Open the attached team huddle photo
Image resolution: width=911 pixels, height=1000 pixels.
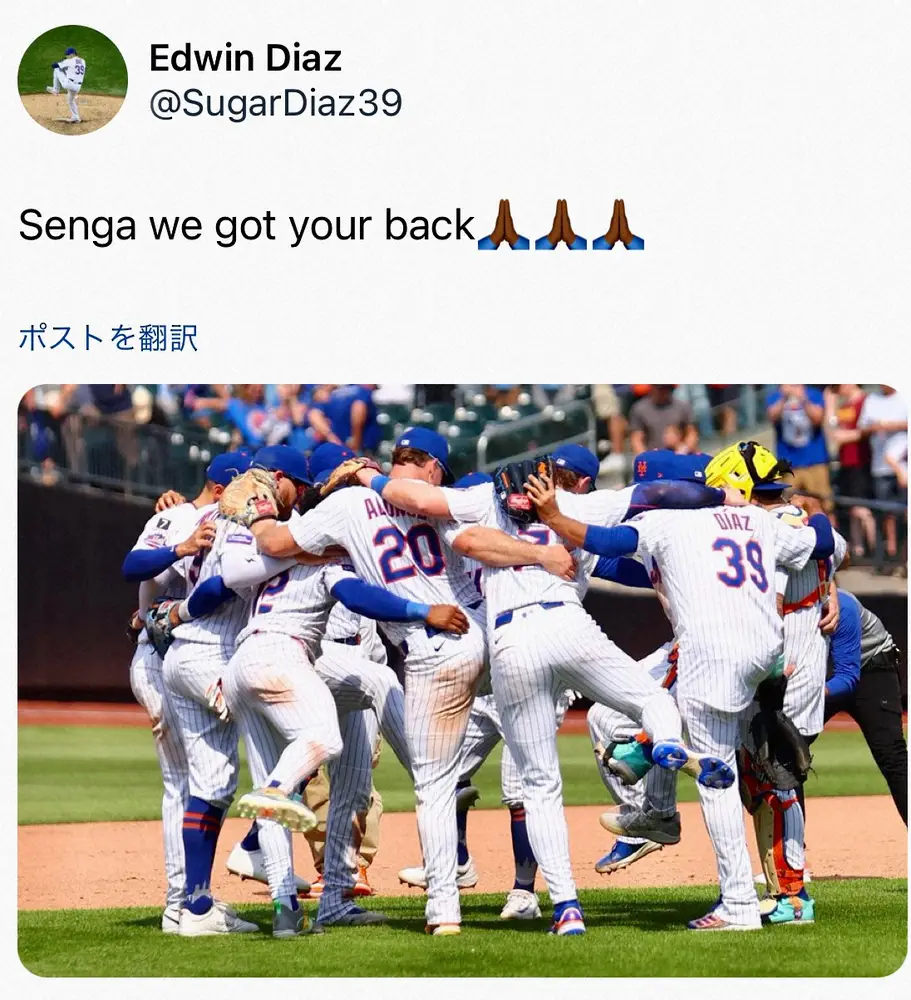[463, 680]
